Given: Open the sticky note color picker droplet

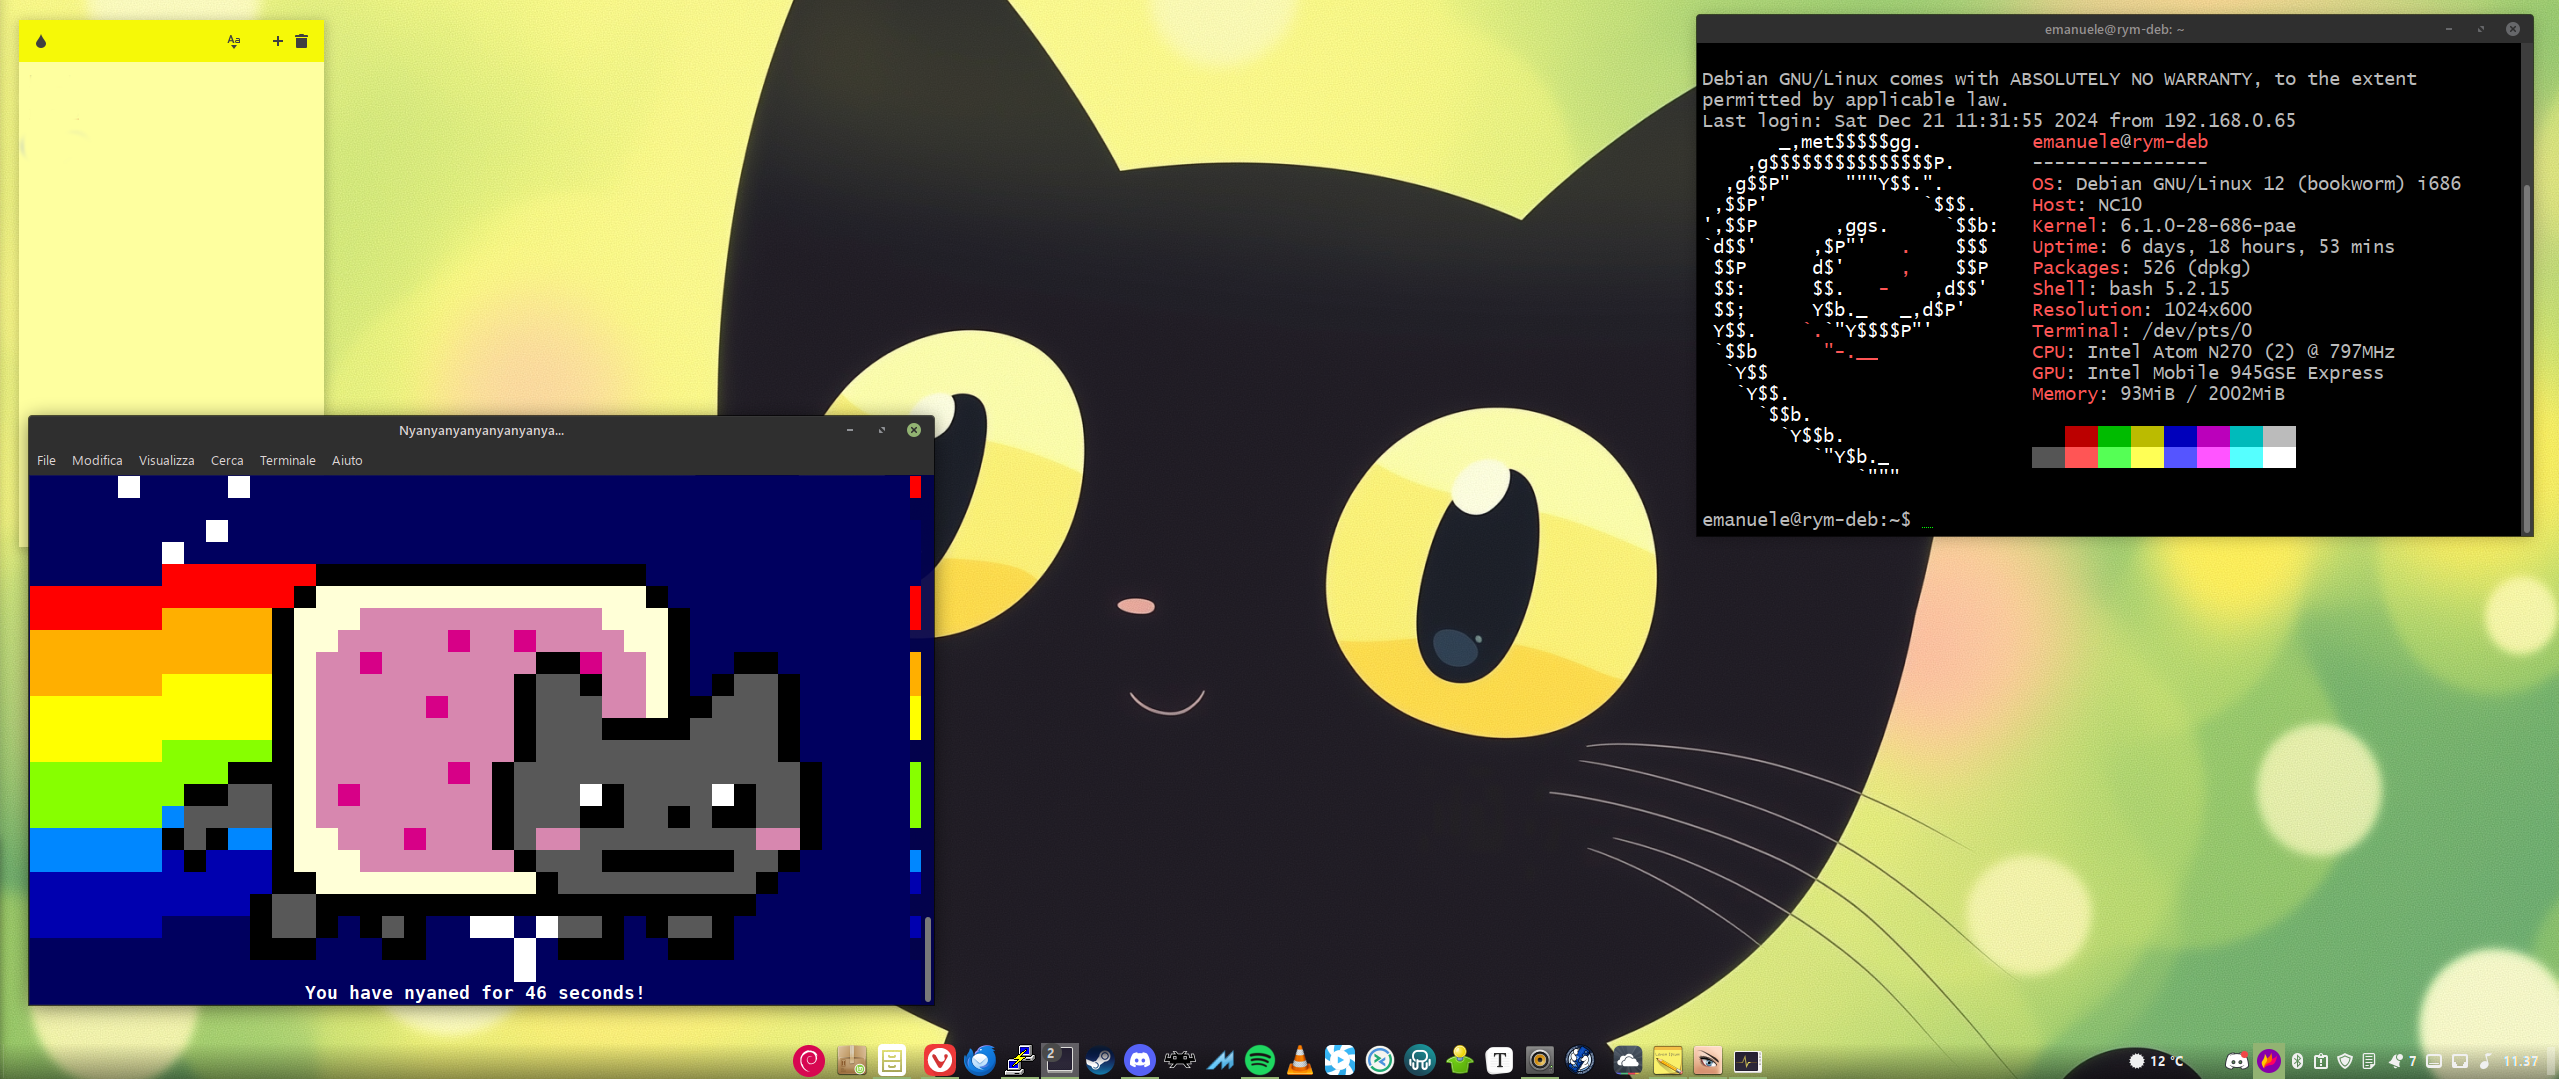Looking at the screenshot, I should click(x=41, y=41).
